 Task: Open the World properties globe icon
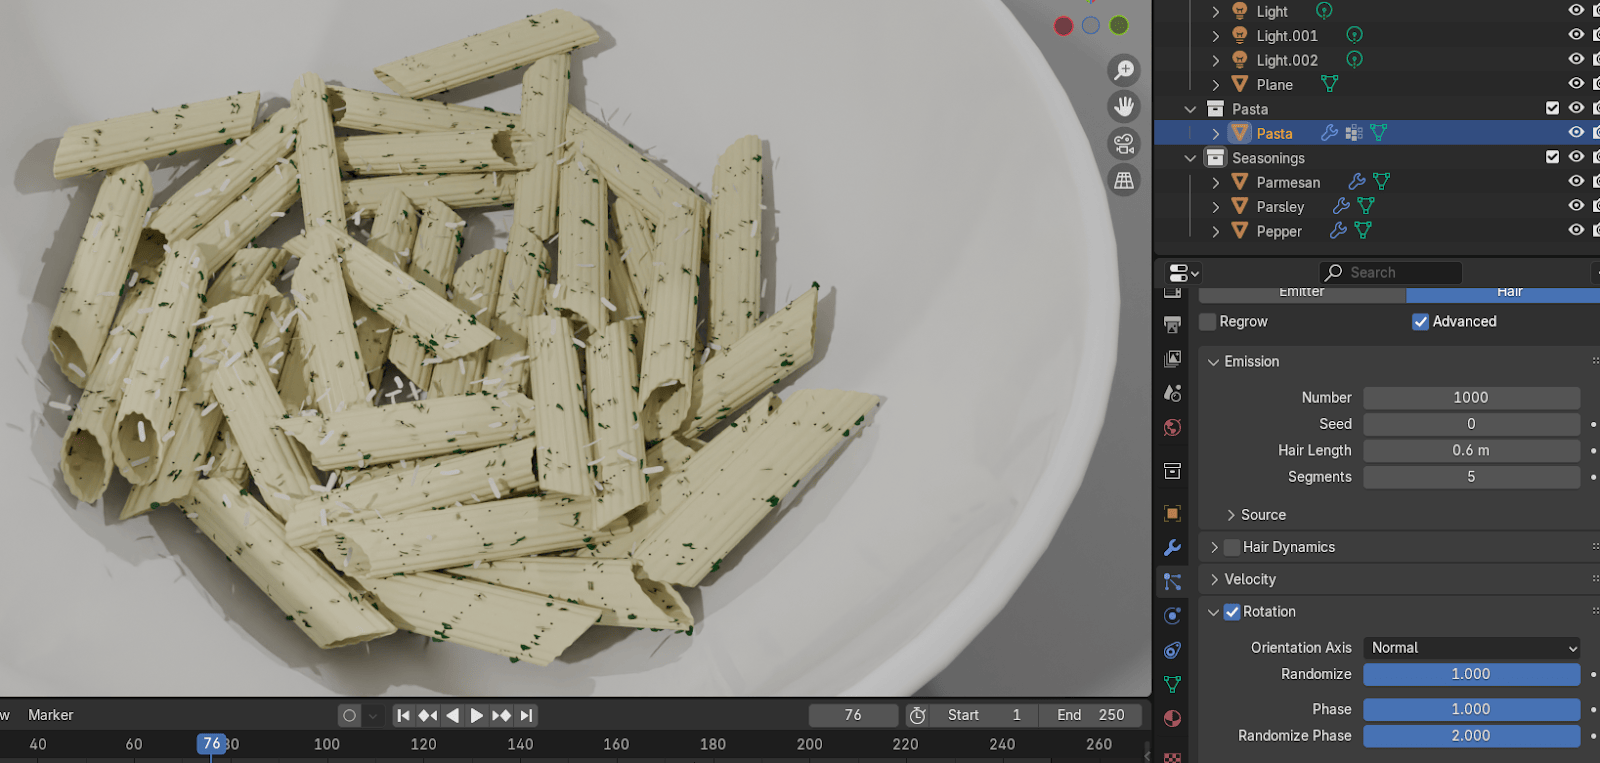point(1173,428)
